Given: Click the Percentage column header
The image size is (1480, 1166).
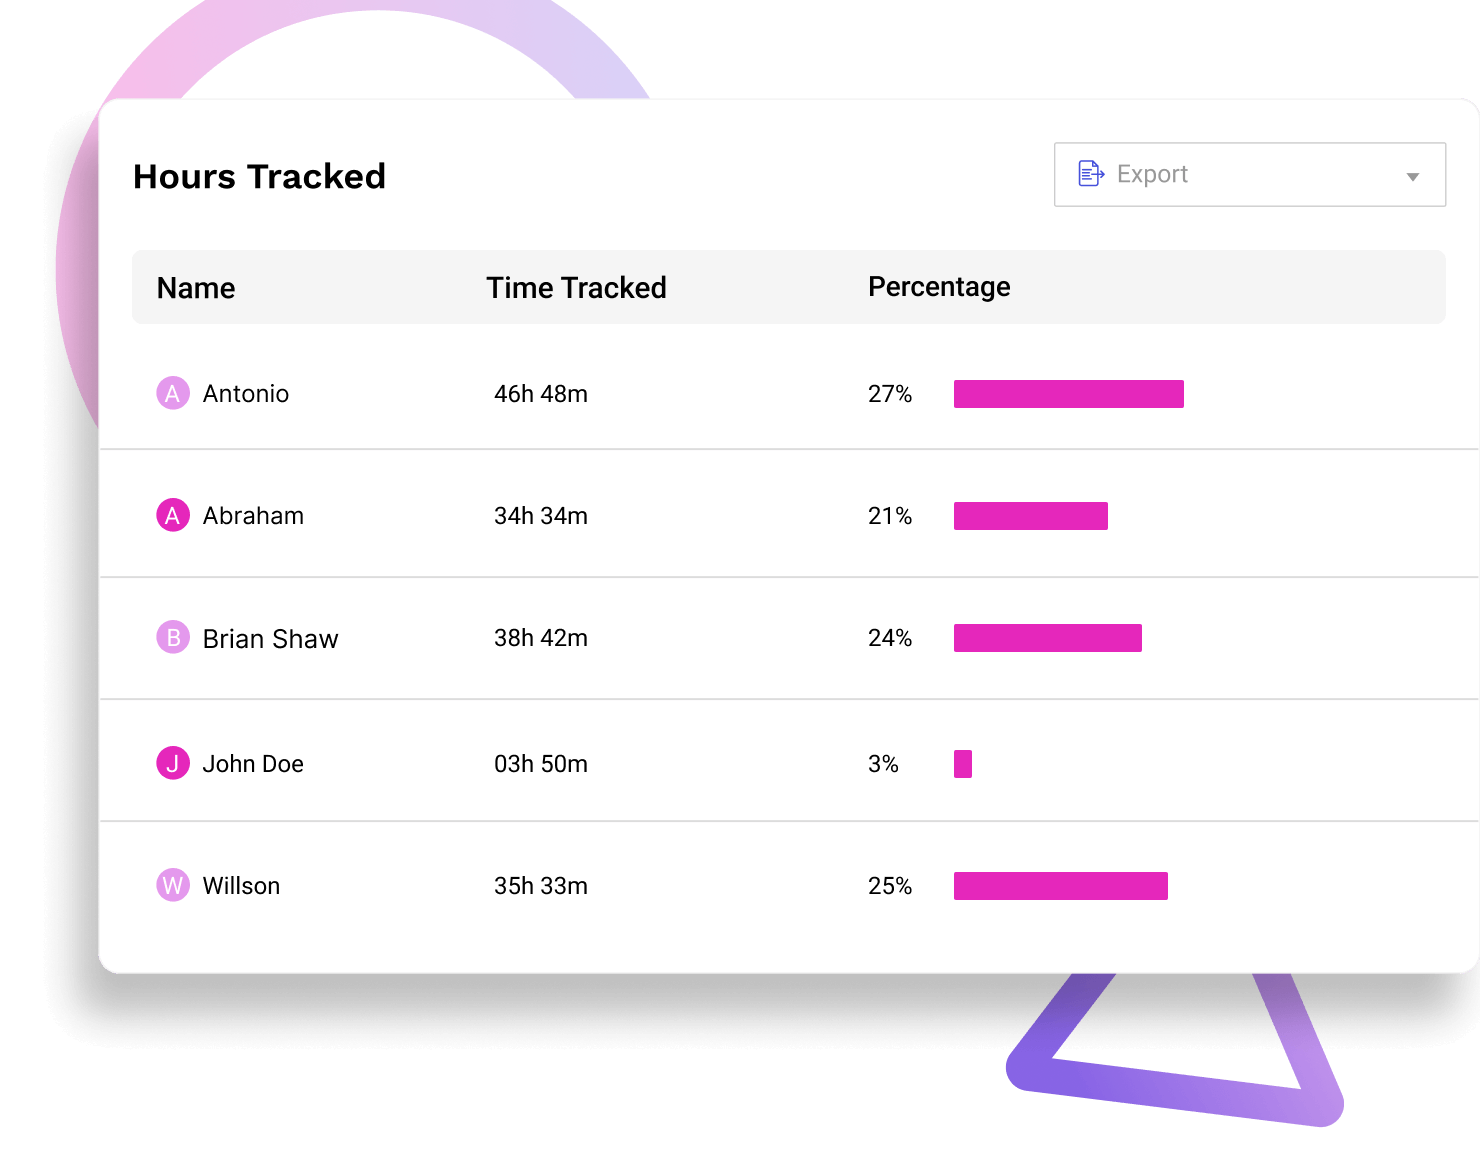Looking at the screenshot, I should 939,287.
